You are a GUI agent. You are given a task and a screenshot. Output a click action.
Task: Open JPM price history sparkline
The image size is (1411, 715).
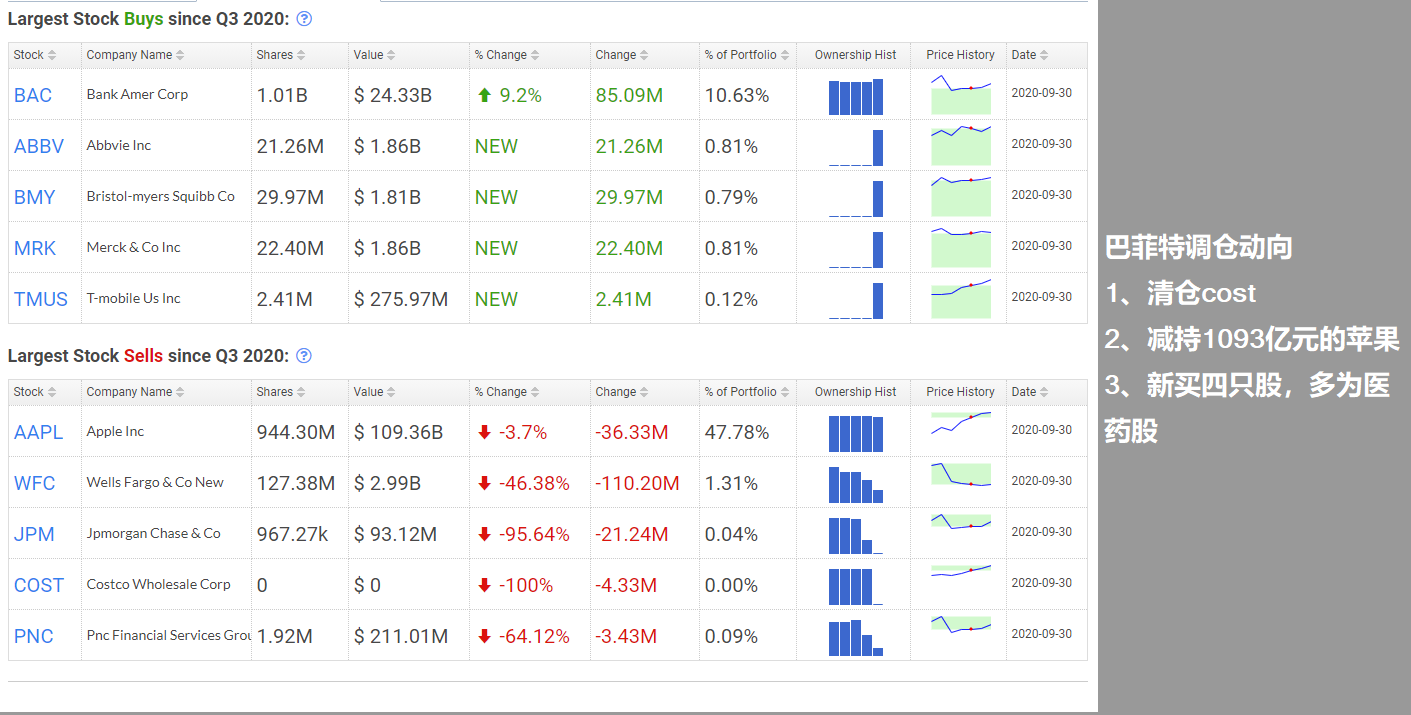tap(961, 522)
